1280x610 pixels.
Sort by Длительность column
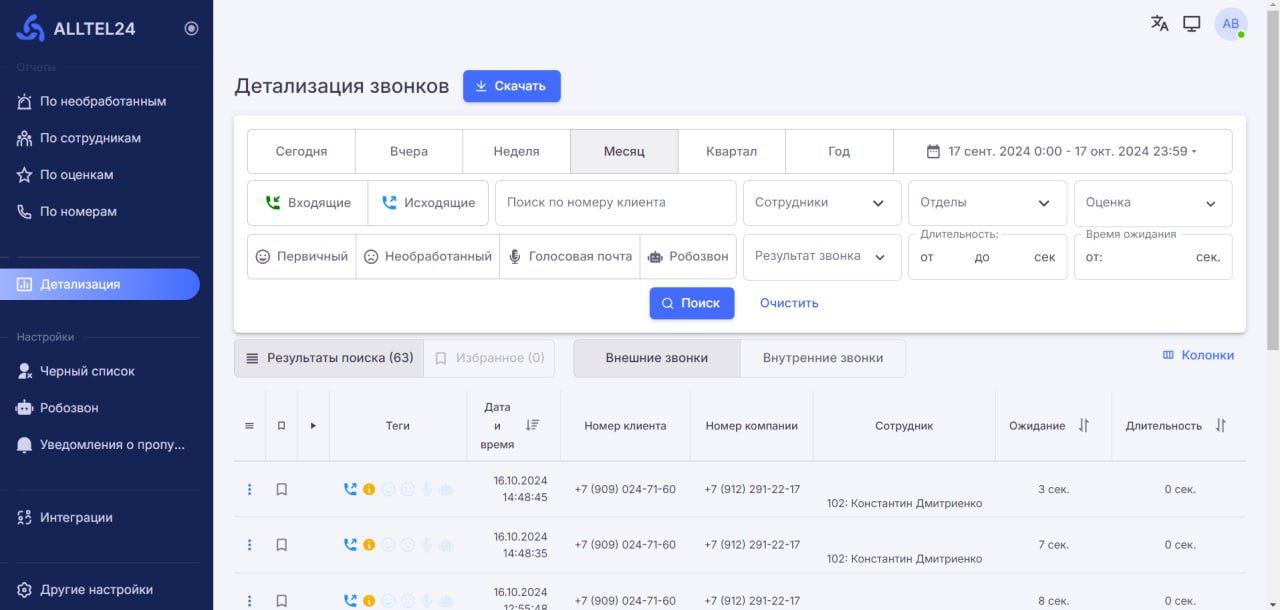click(x=1220, y=425)
